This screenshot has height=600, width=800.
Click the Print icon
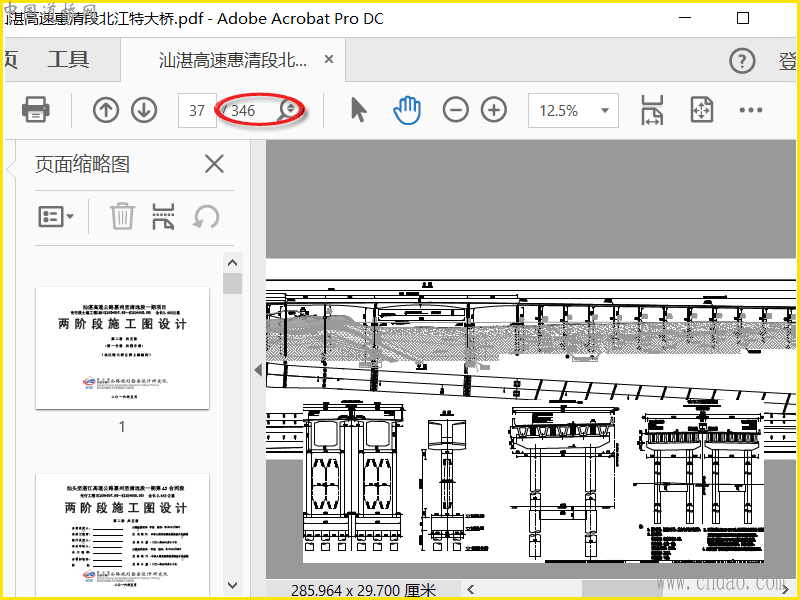point(35,110)
